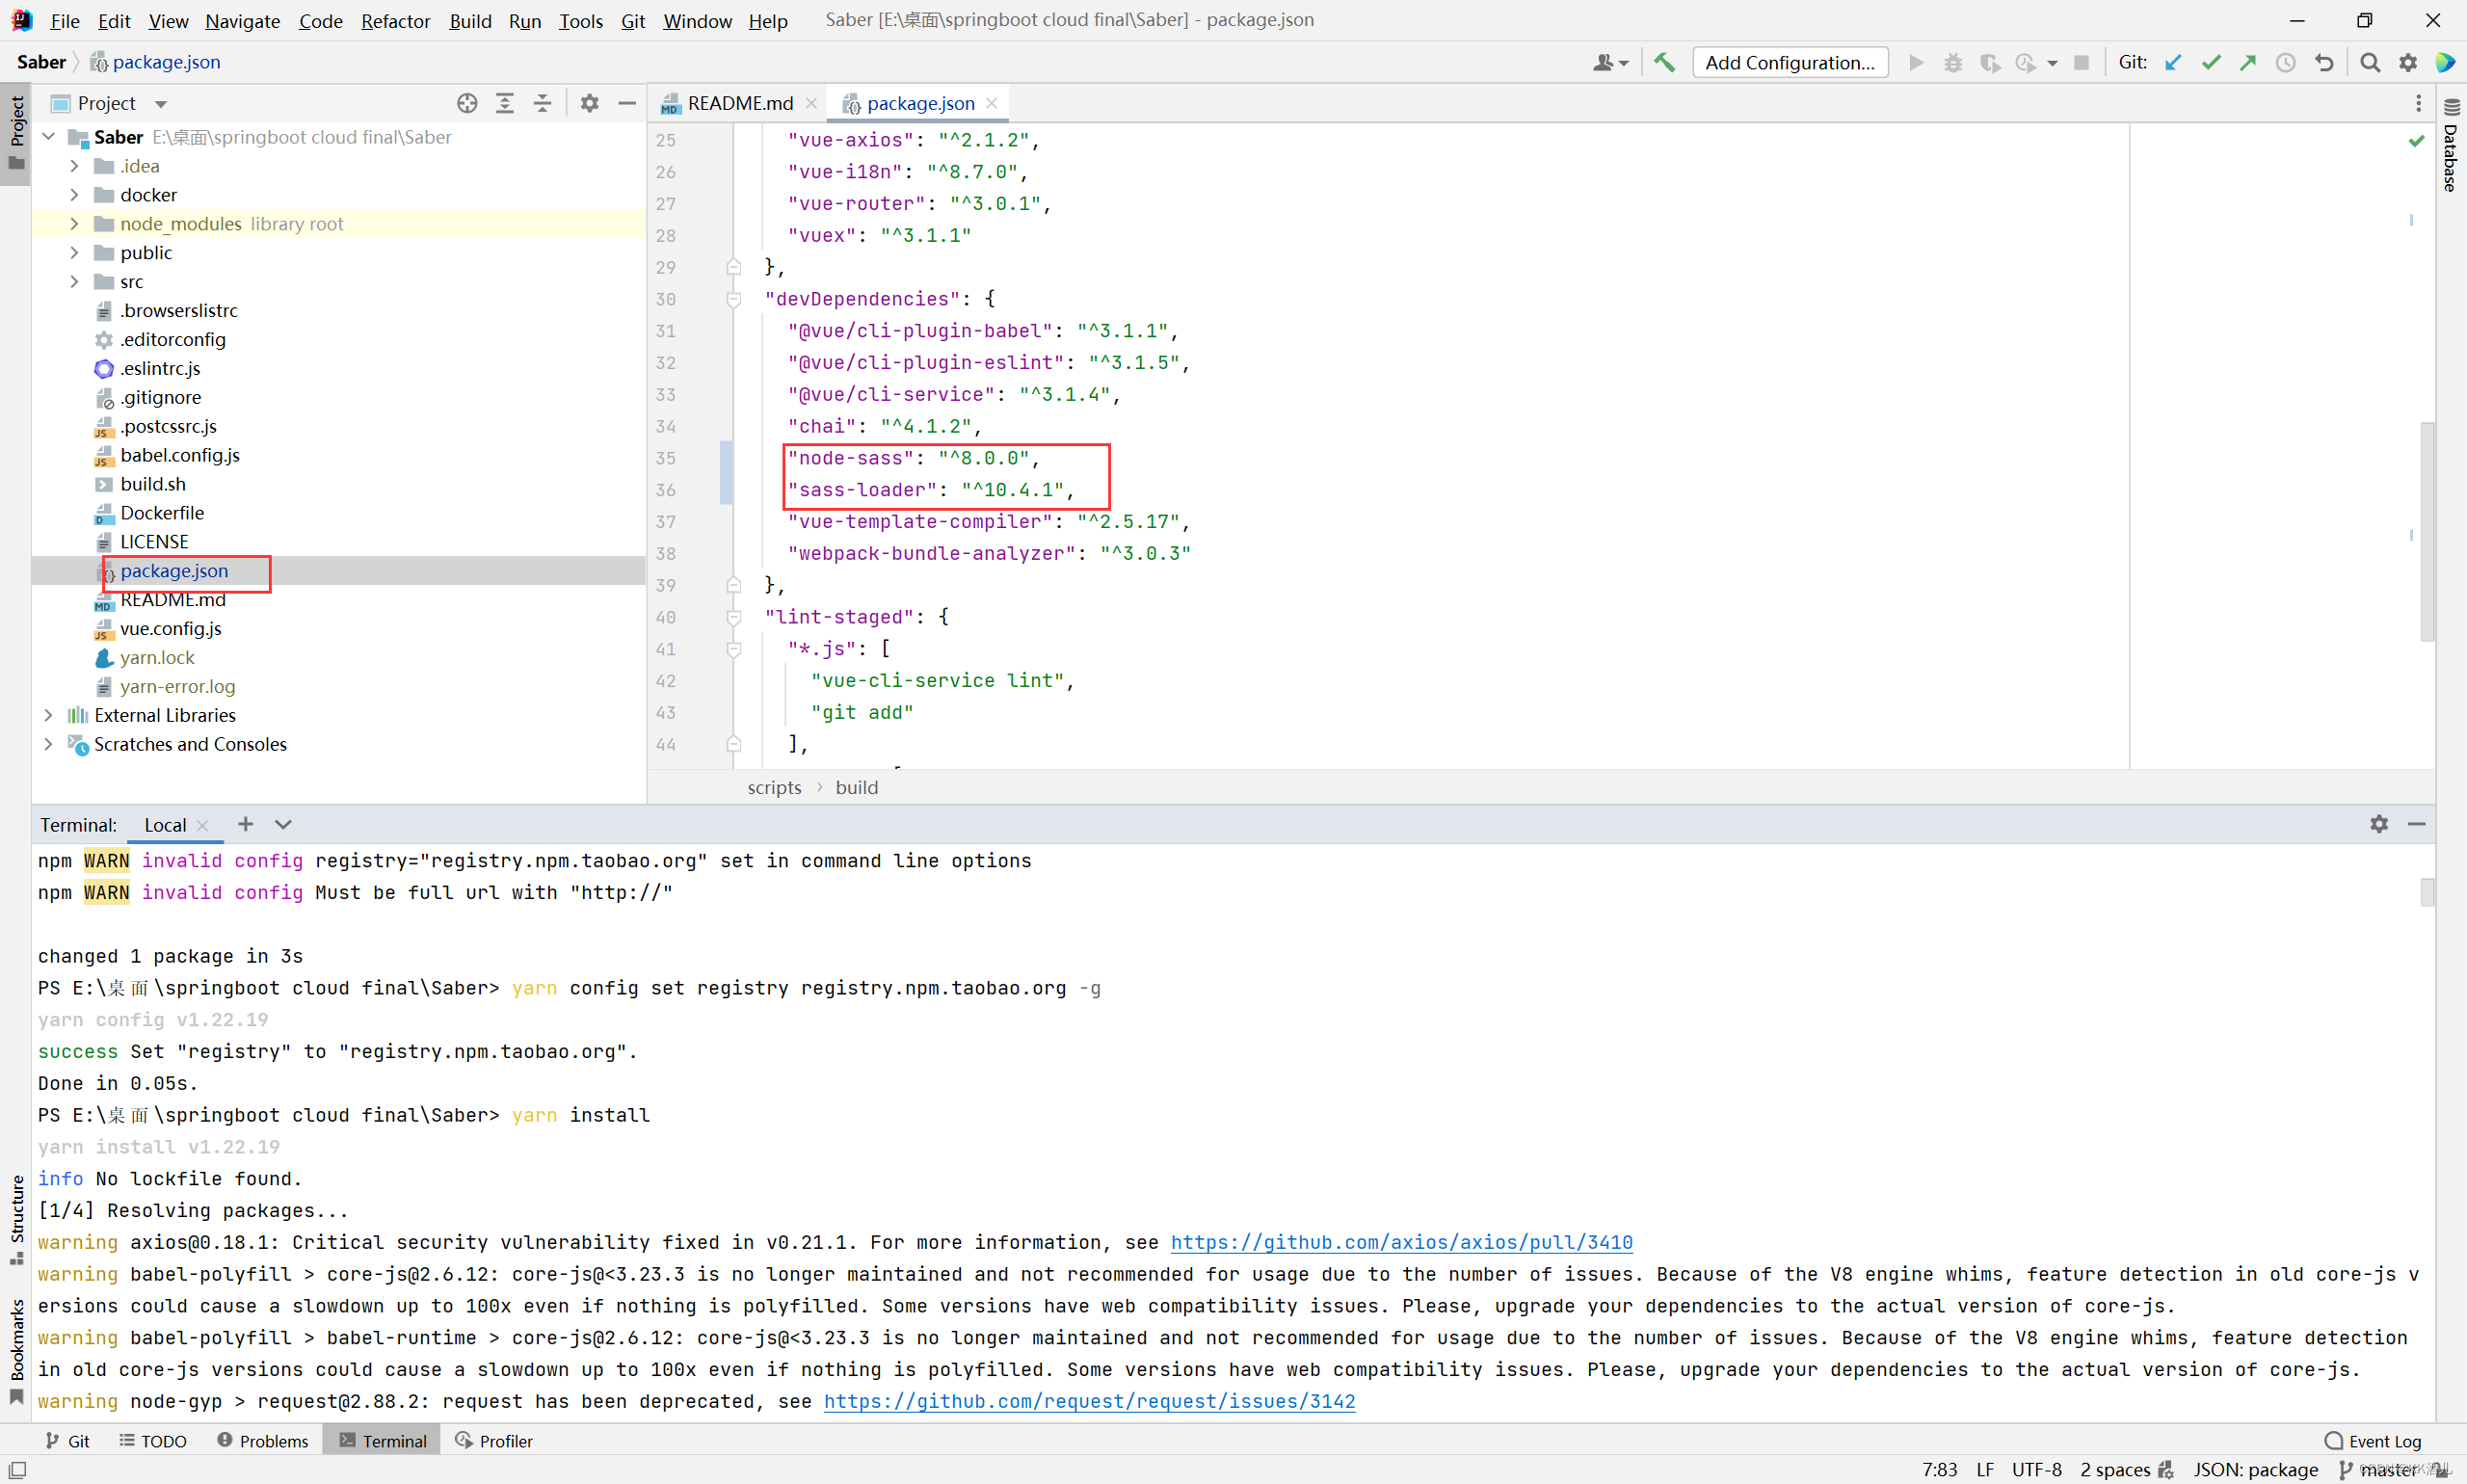This screenshot has height=1484, width=2467.
Task: Open Git history clock icon
Action: pos(2286,62)
